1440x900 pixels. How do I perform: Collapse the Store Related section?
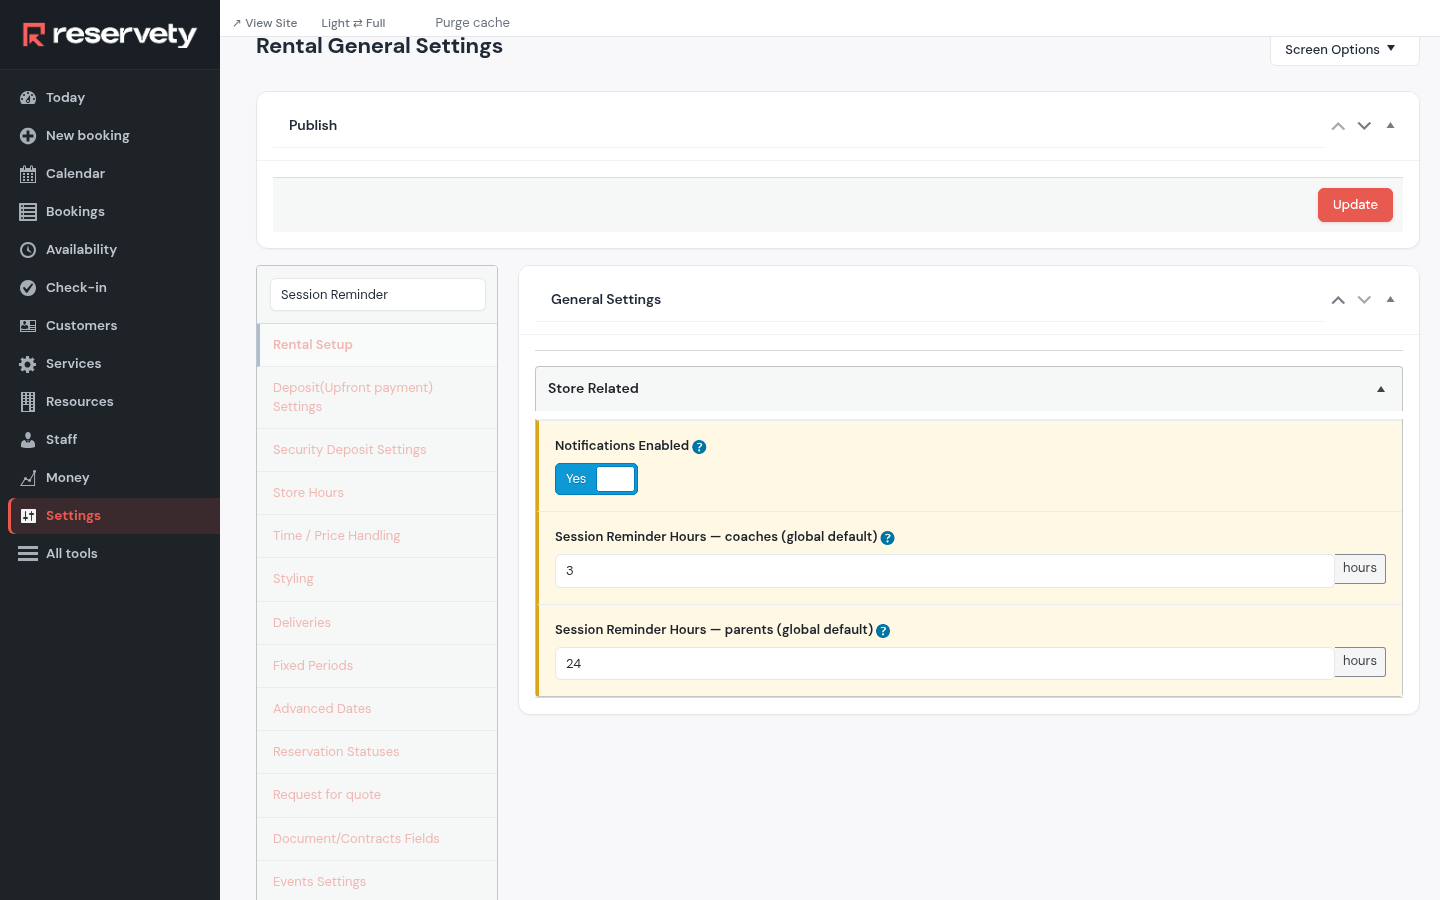1381,389
